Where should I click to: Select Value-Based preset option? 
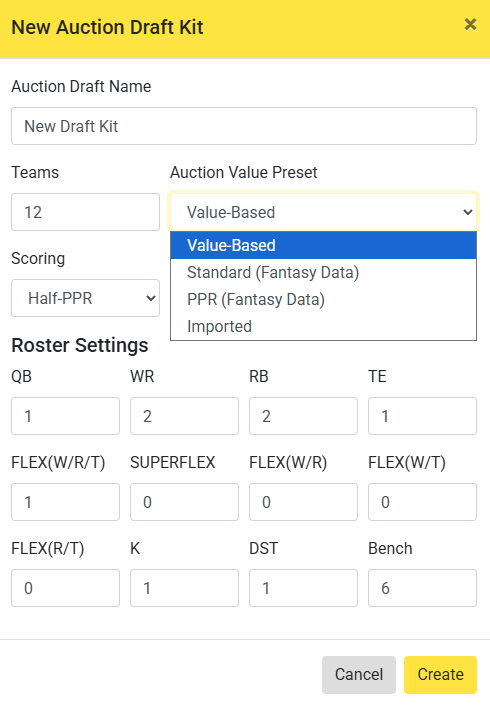(x=323, y=245)
